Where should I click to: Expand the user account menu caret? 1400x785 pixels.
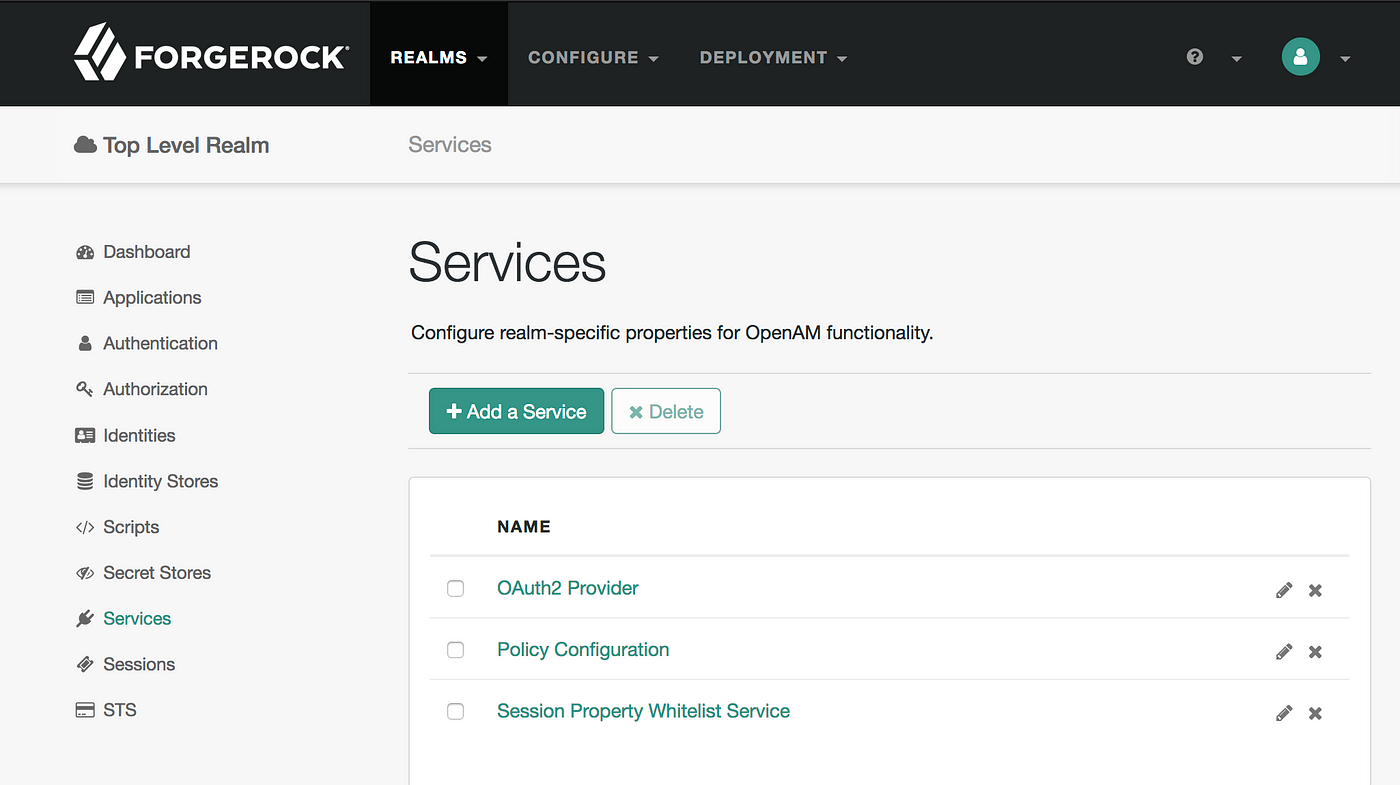(x=1344, y=58)
